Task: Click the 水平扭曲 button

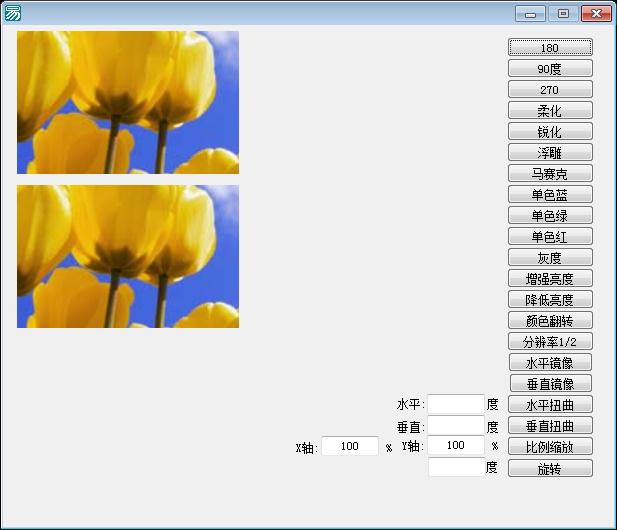Action: coord(550,404)
